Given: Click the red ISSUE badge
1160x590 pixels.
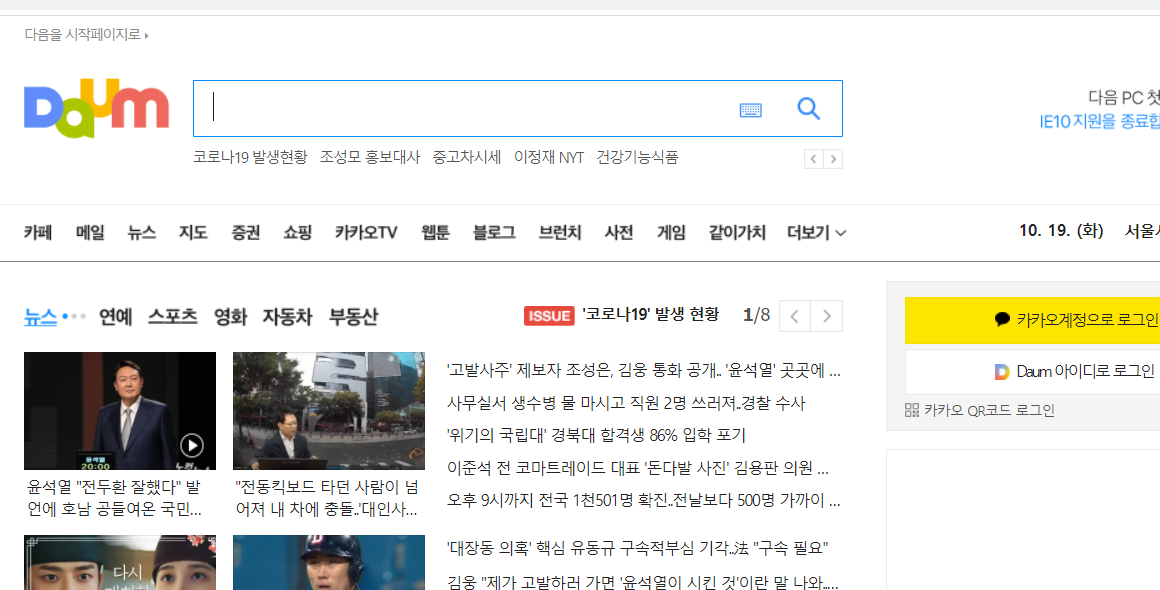Looking at the screenshot, I should click(549, 316).
